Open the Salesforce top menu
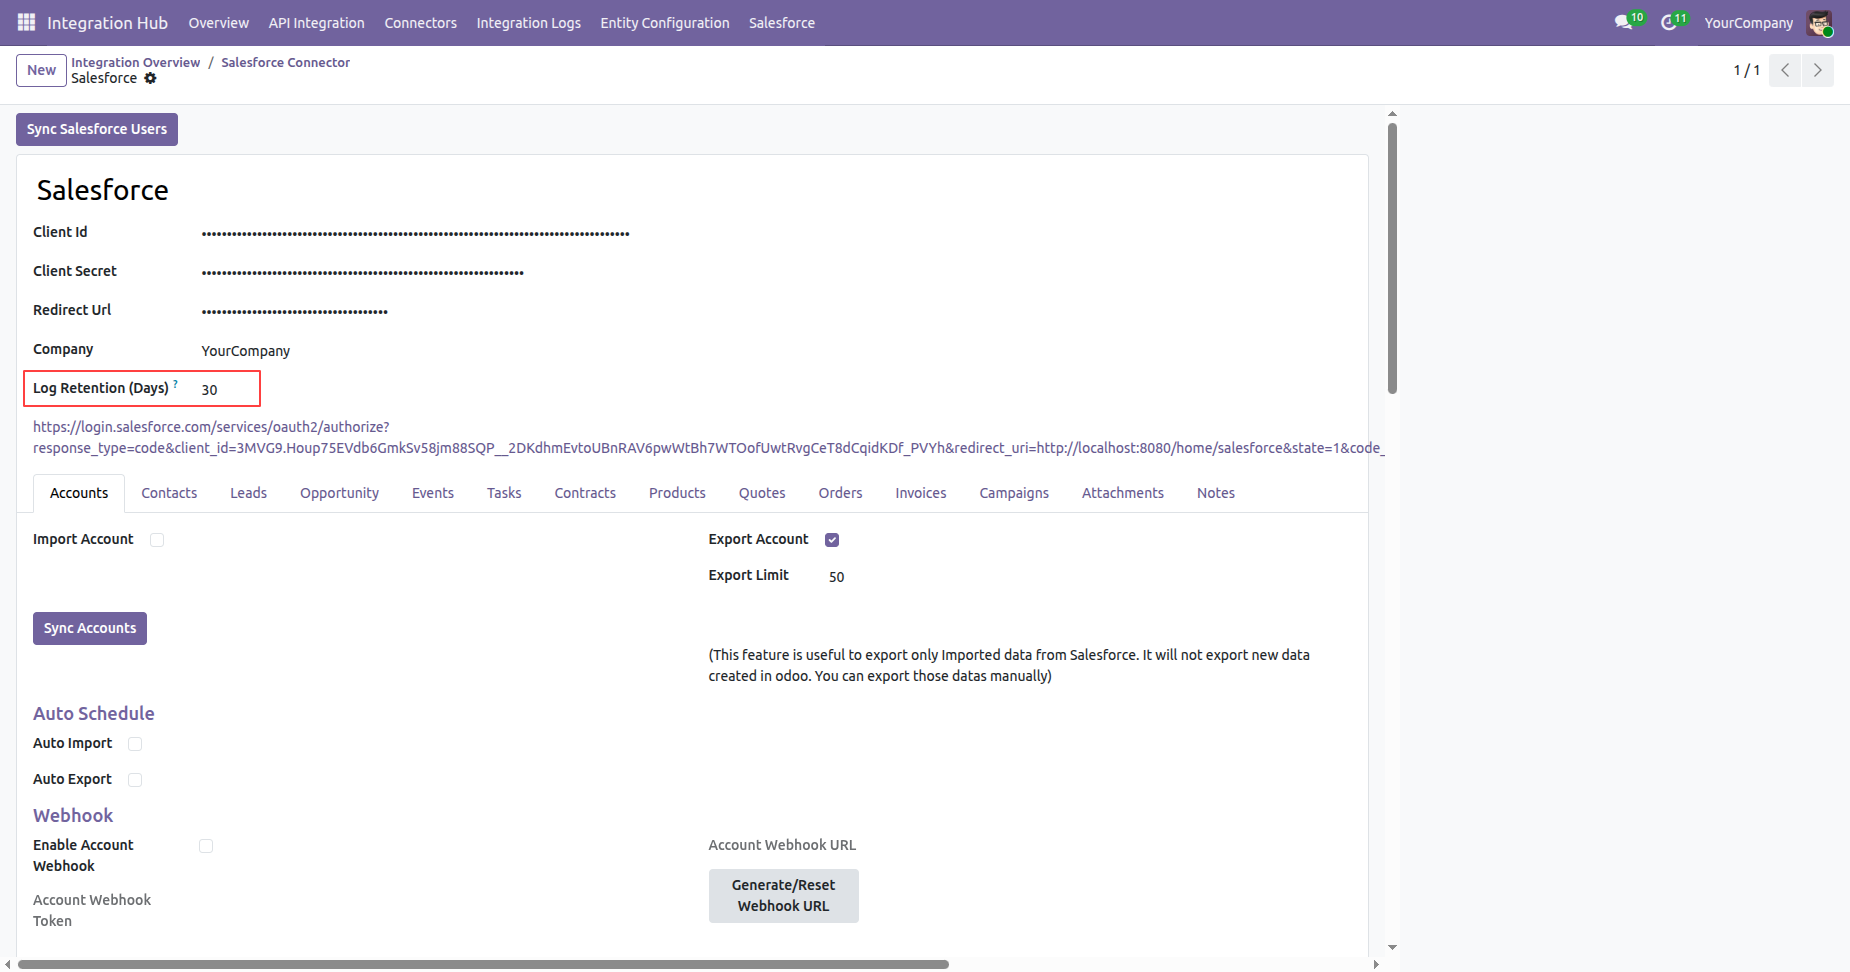This screenshot has width=1850, height=972. (x=782, y=22)
